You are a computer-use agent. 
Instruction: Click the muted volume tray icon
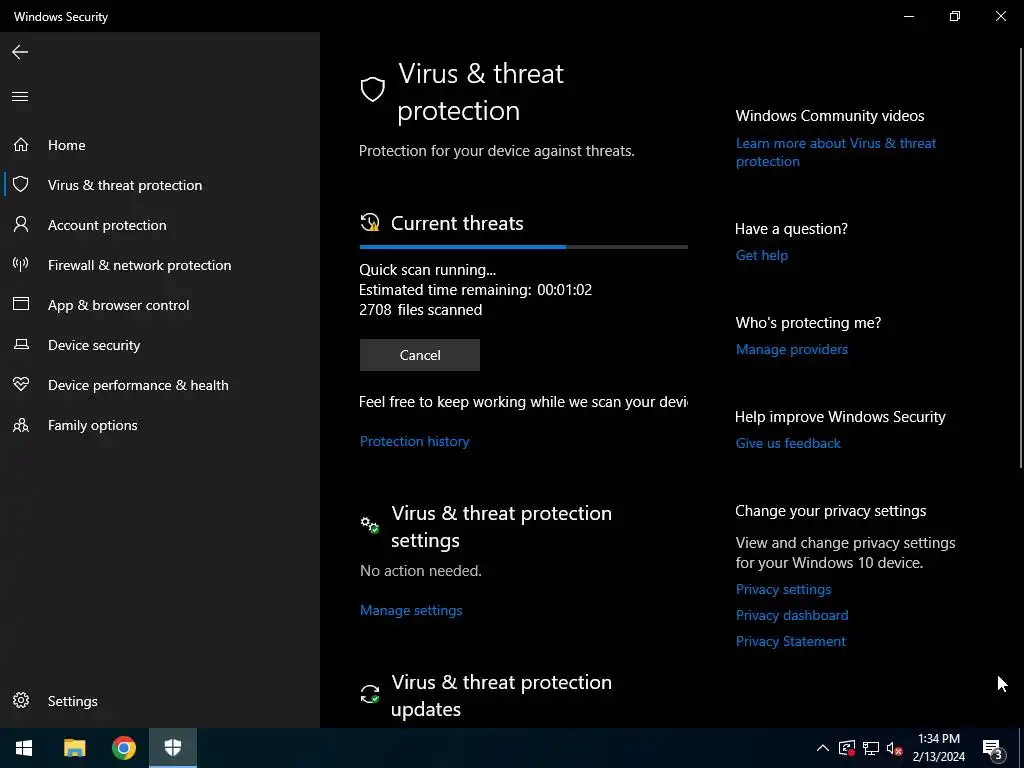coord(894,748)
